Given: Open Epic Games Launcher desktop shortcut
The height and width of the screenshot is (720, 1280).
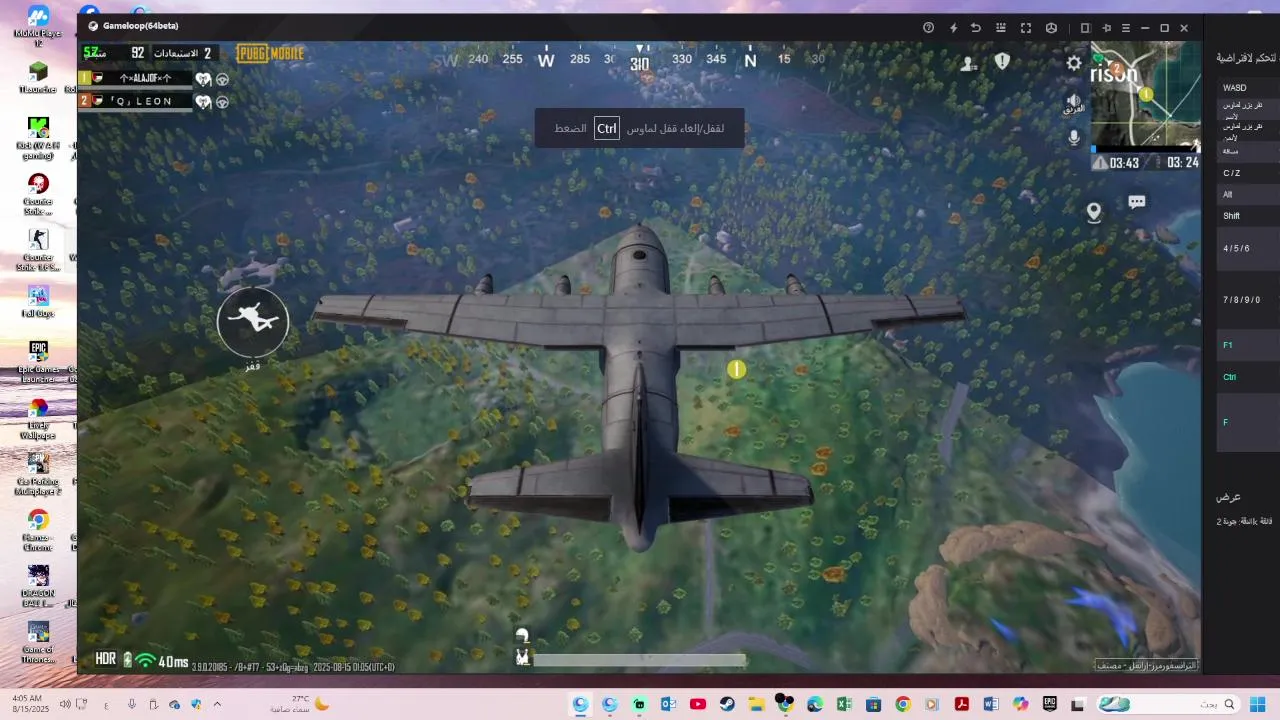Looking at the screenshot, I should (37, 361).
